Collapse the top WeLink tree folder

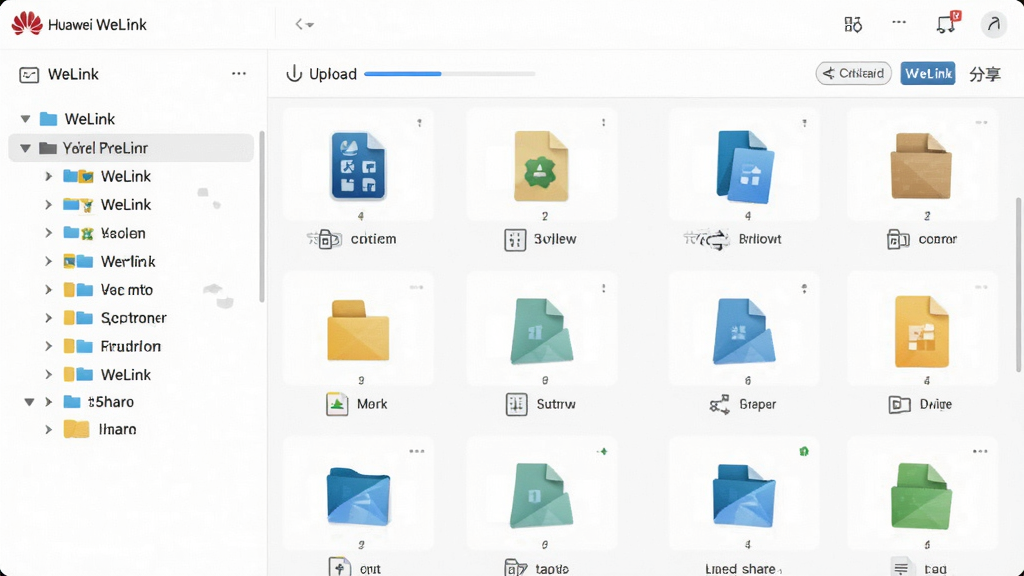coord(25,119)
